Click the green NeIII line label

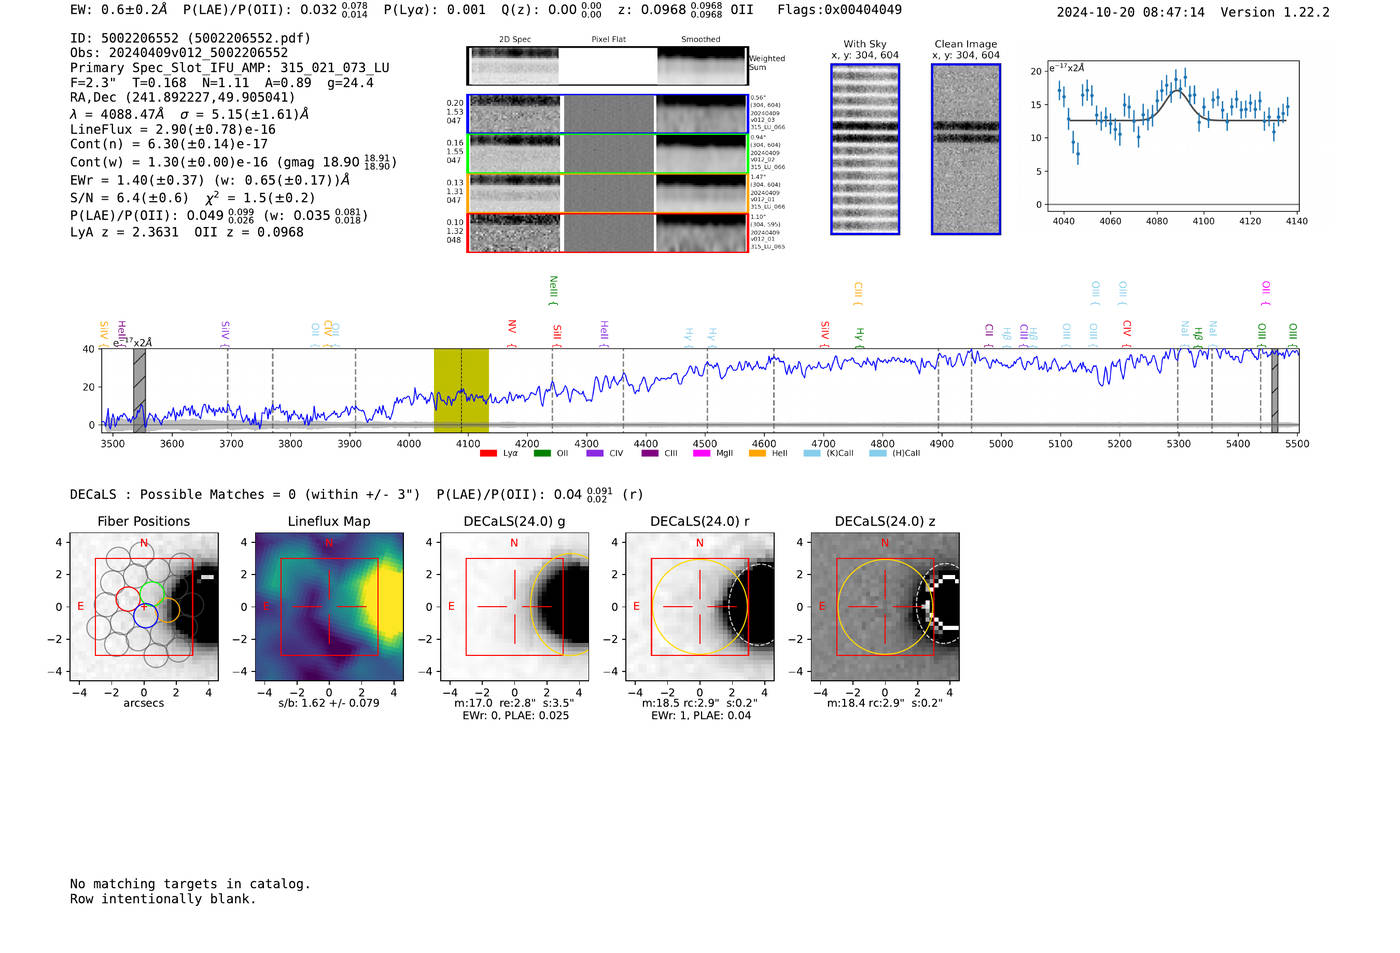pos(553,291)
